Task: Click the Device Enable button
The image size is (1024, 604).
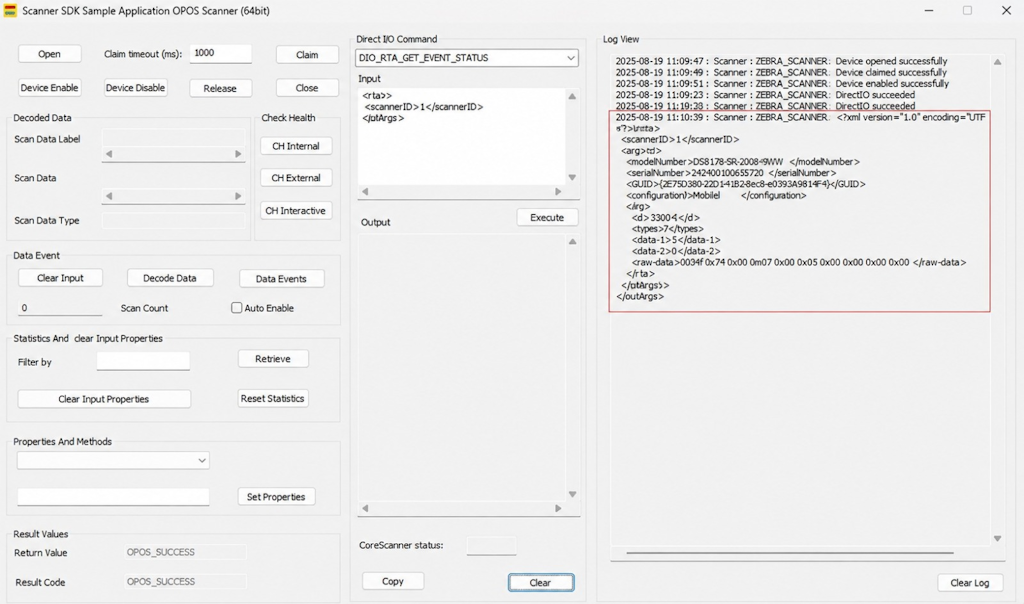Action: (50, 87)
